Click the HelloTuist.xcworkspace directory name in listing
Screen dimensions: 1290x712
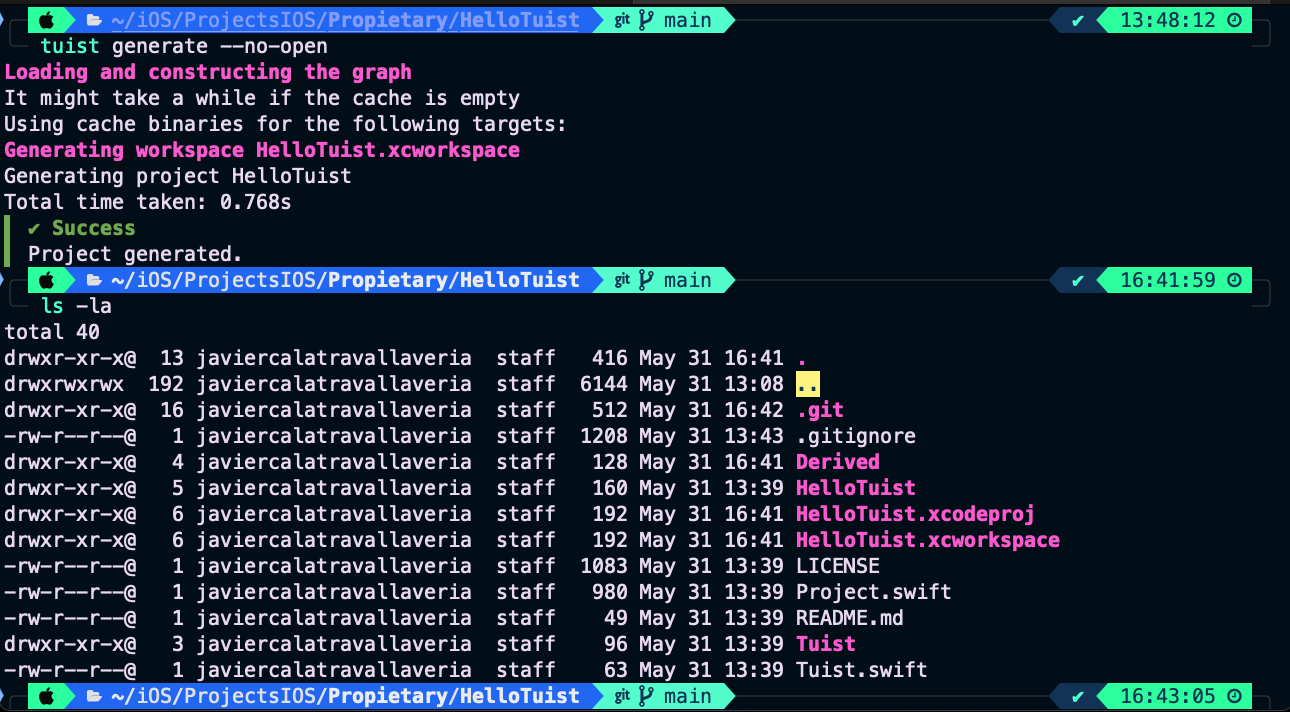tap(927, 540)
